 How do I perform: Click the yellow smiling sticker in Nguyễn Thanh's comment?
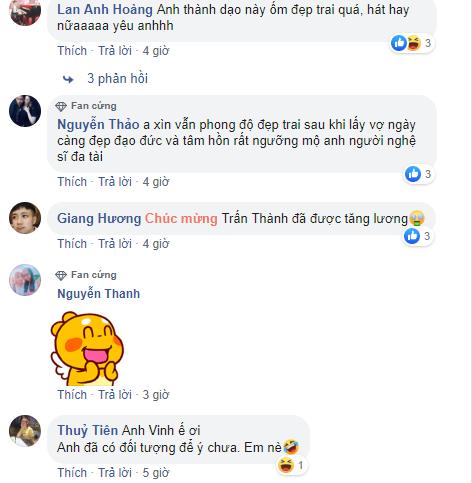(87, 348)
